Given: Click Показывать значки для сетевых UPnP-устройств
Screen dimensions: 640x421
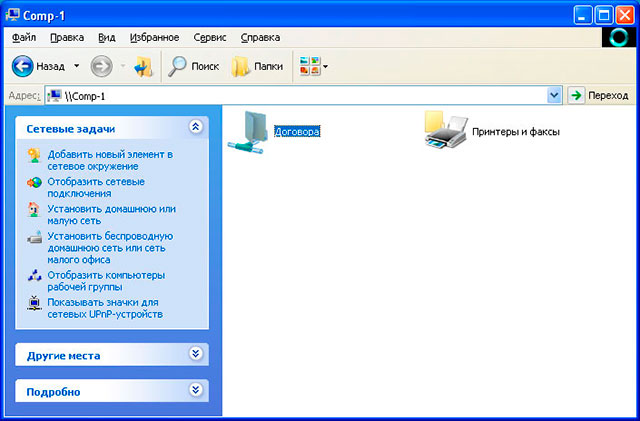Looking at the screenshot, I should (x=105, y=308).
